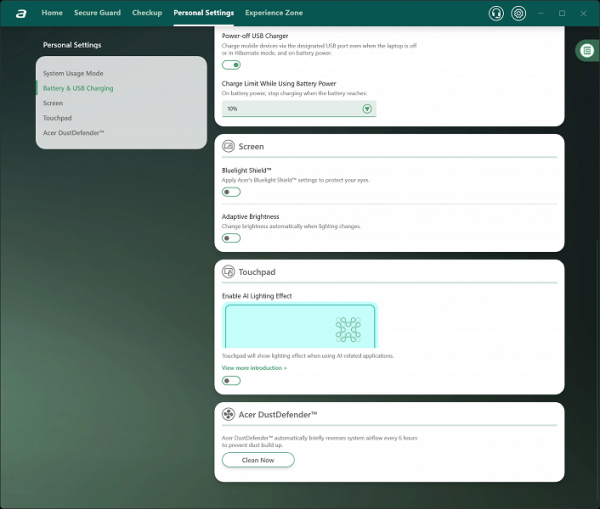Image resolution: width=600 pixels, height=509 pixels.
Task: Click the Touchpad section icon
Action: coord(228,272)
